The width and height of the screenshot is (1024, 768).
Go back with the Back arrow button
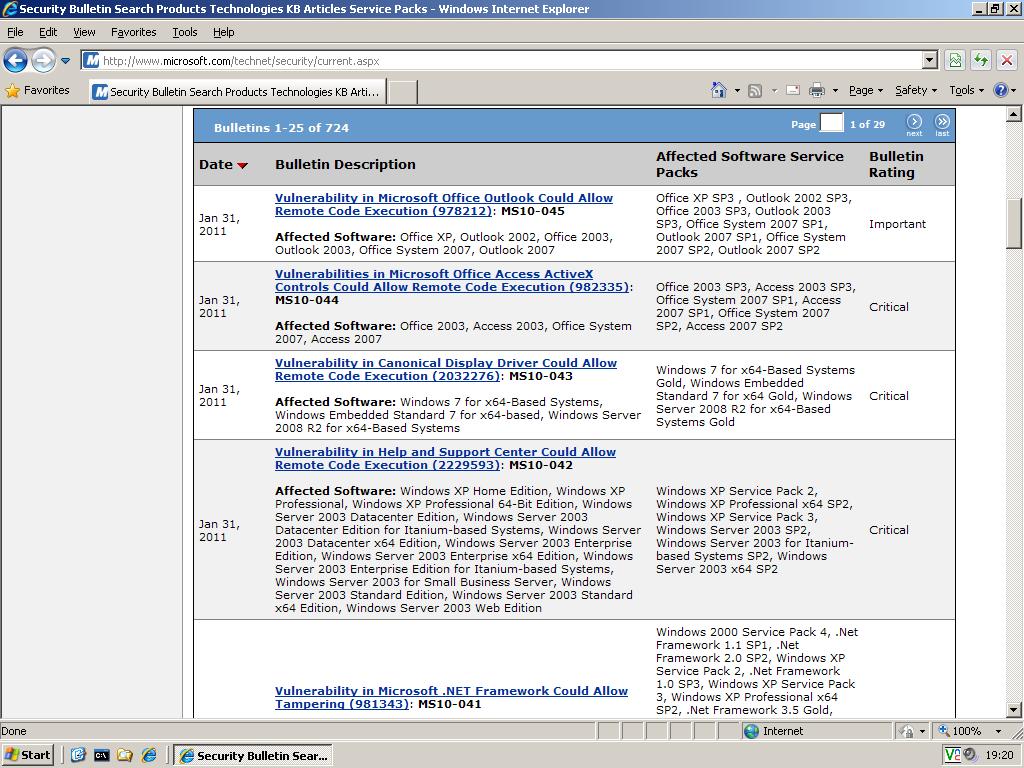tap(15, 61)
